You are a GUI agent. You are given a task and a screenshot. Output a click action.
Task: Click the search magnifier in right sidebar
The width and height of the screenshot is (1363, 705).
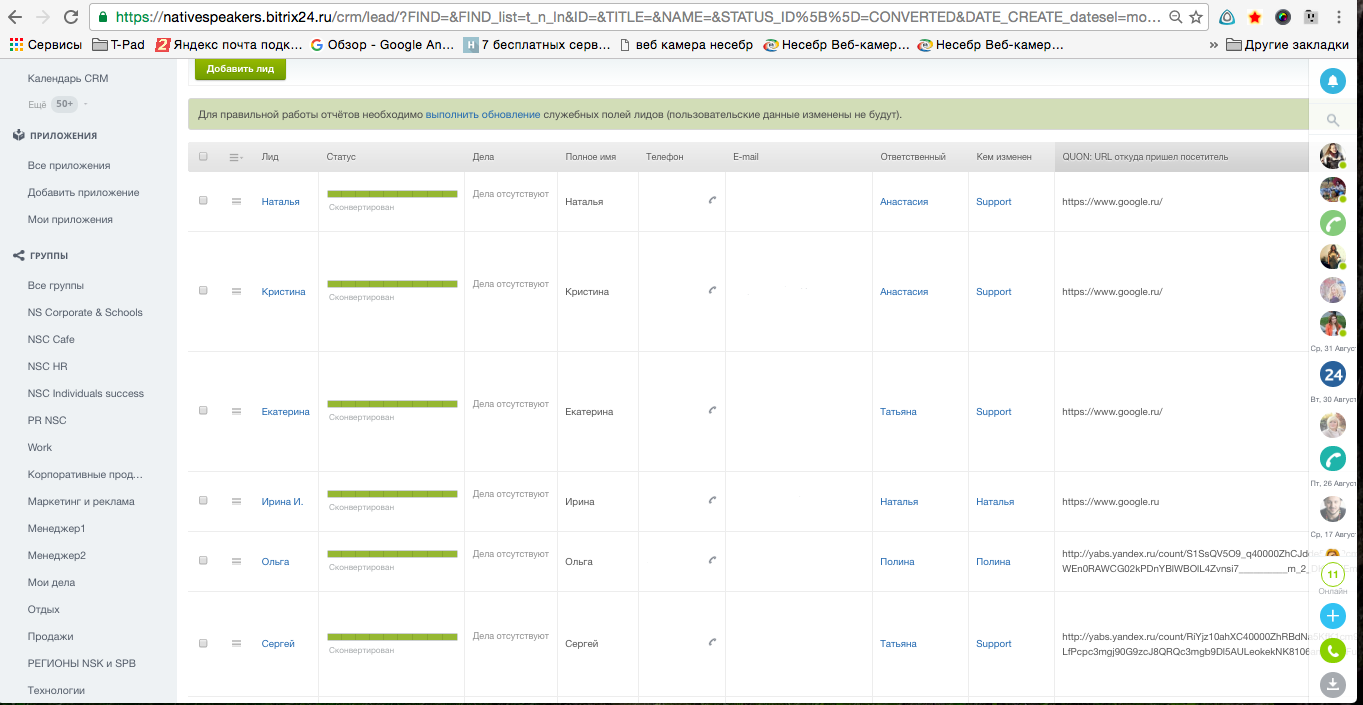pyautogui.click(x=1332, y=120)
